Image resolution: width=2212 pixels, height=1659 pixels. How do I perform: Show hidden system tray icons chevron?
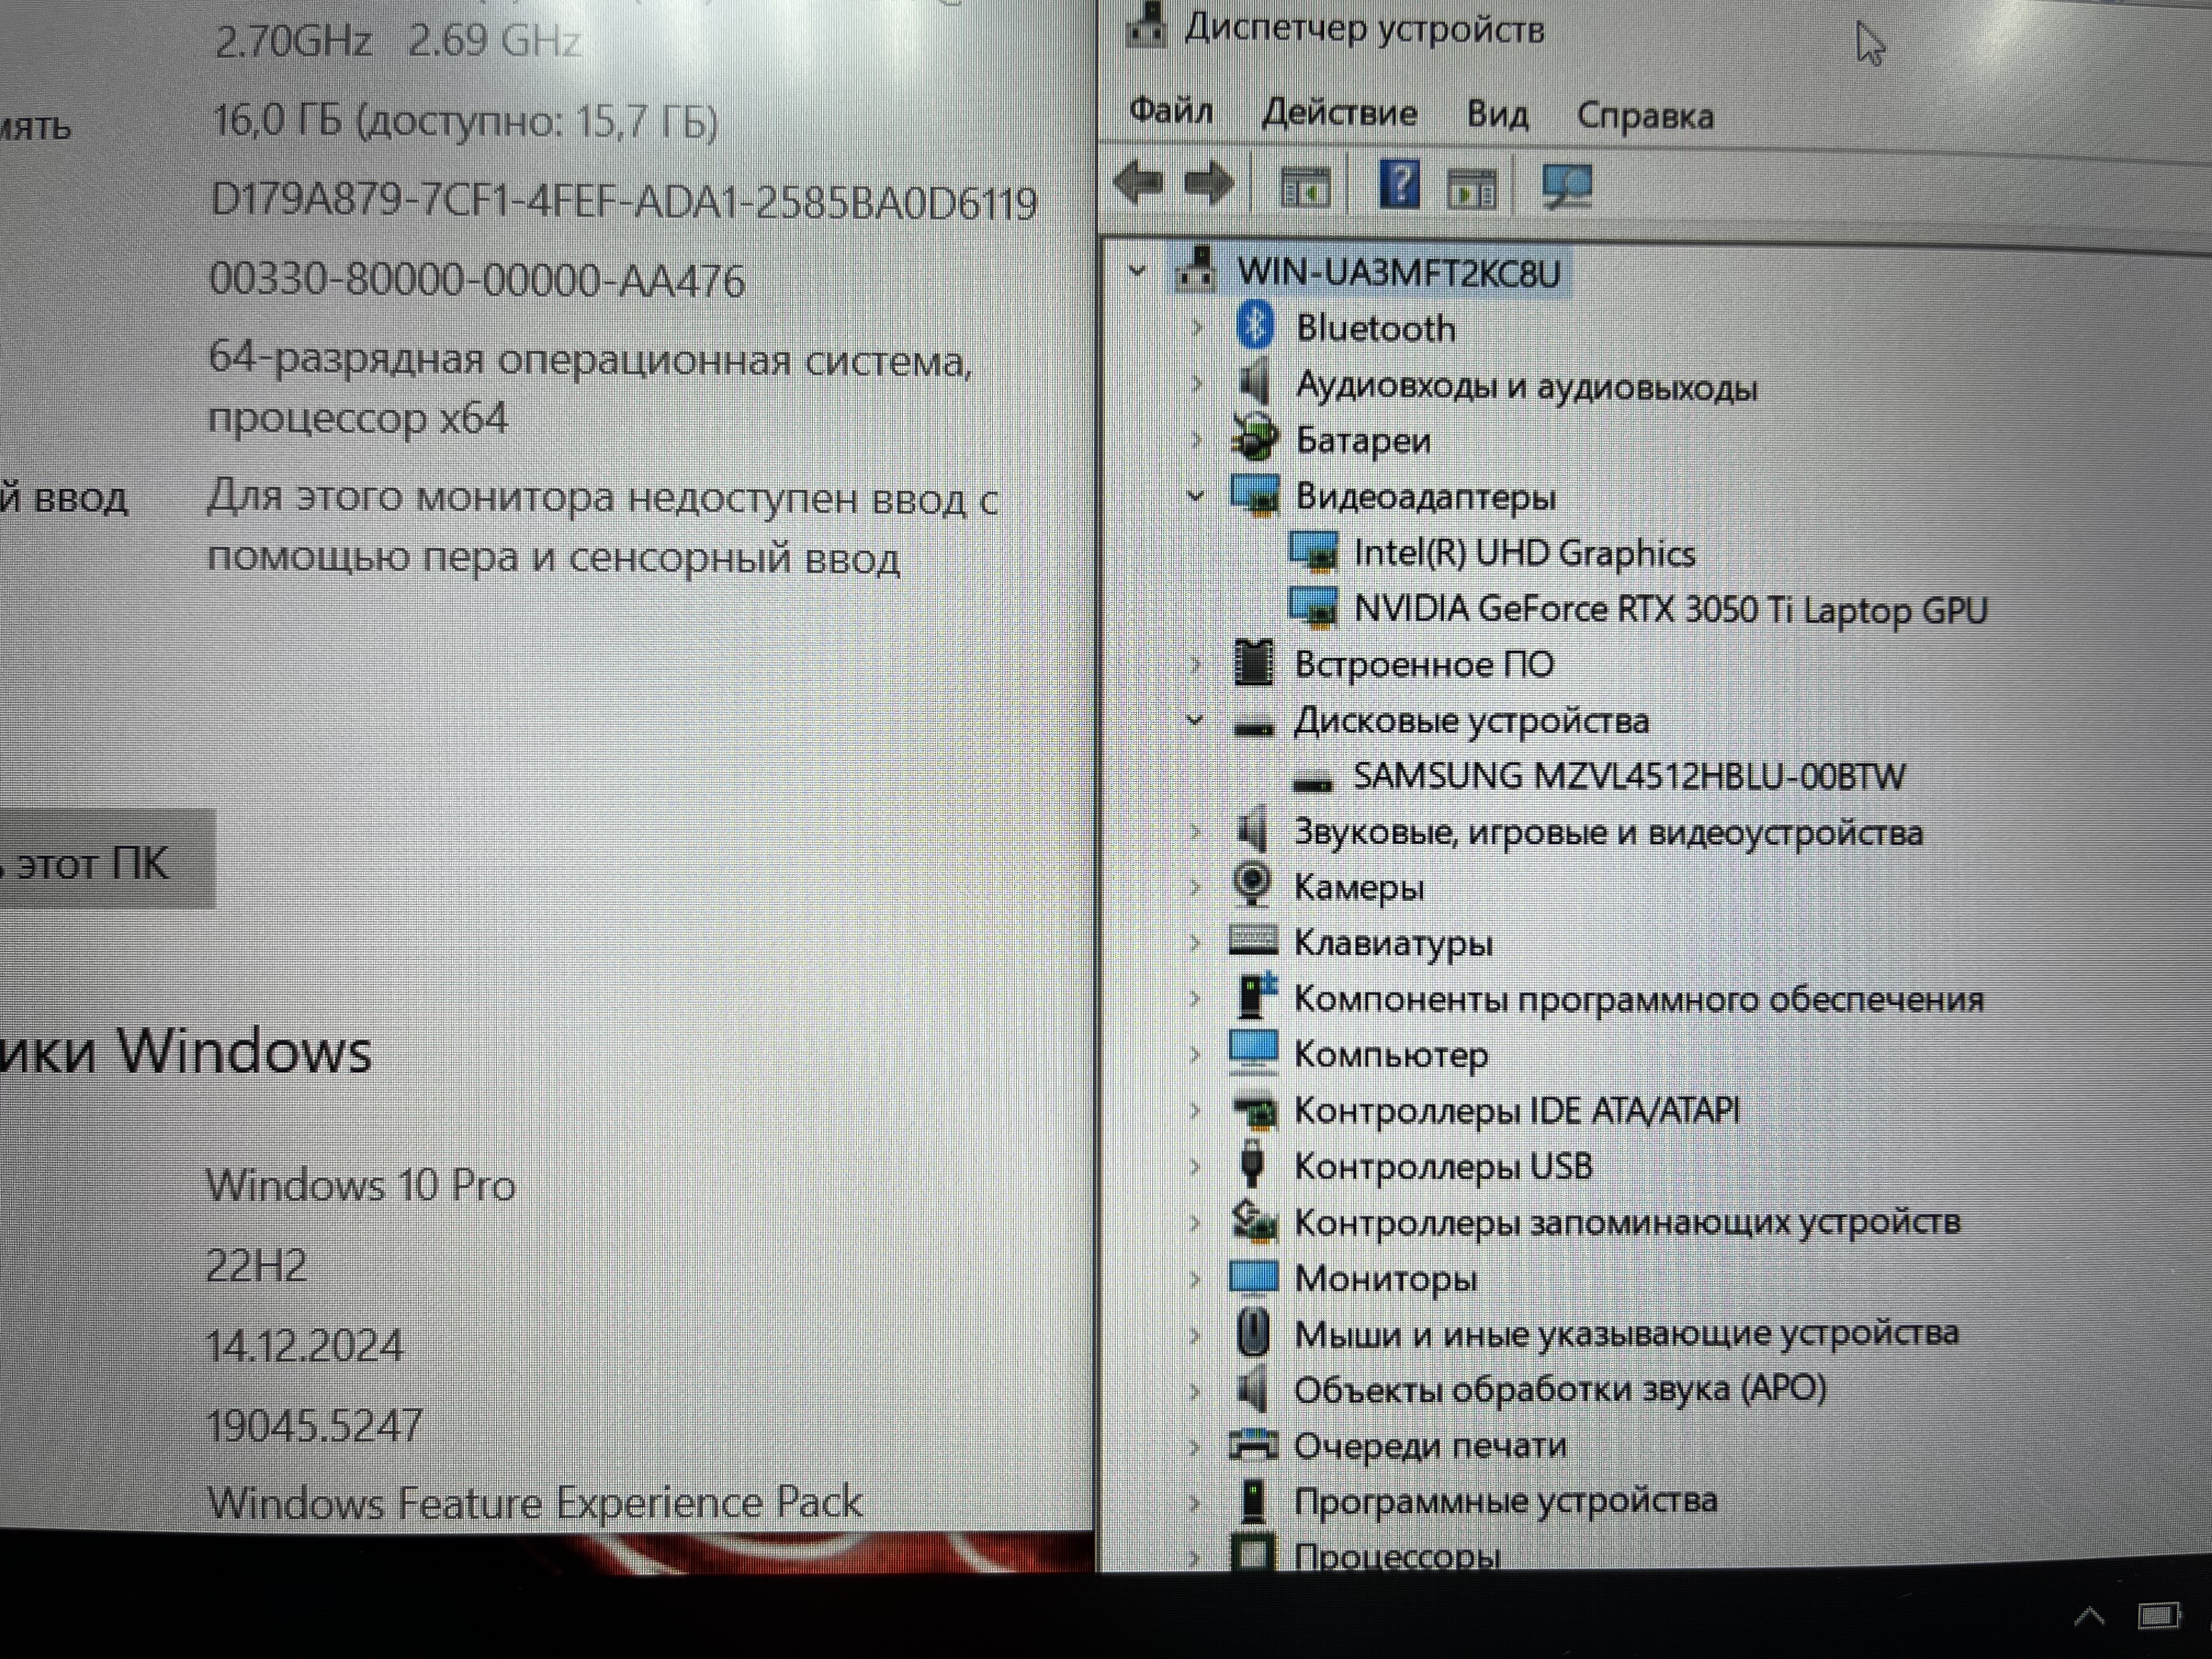point(2089,1616)
